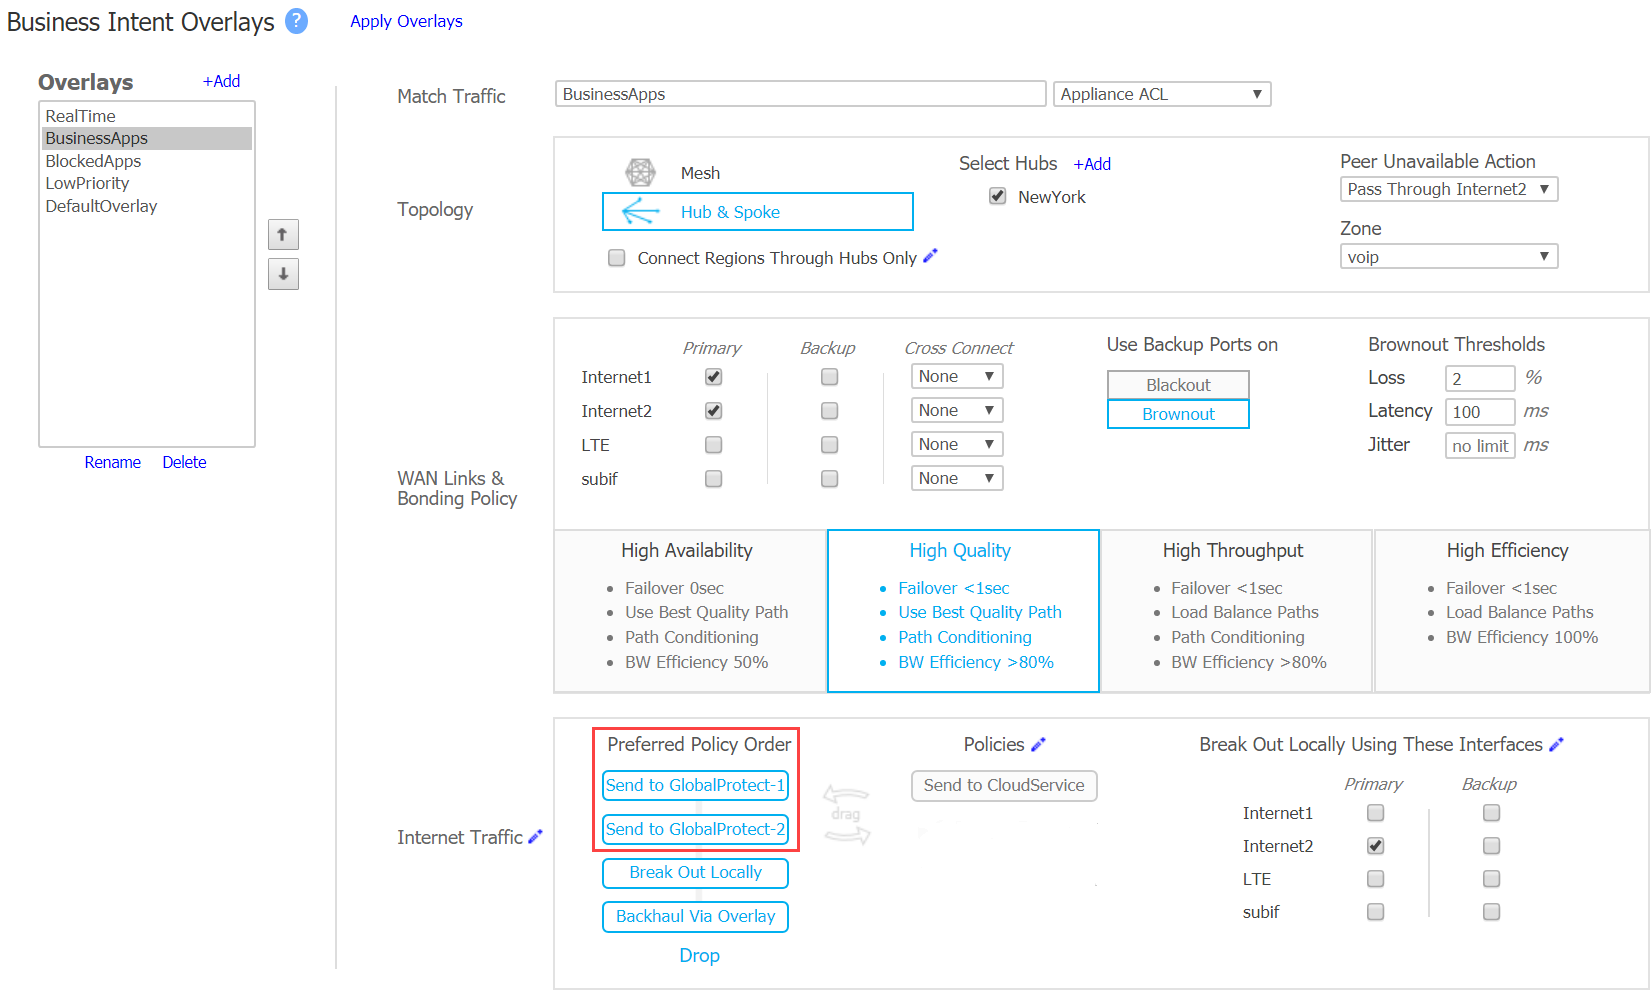Edit Internet Traffic with pencil icon
The height and width of the screenshot is (993, 1652).
(x=536, y=836)
